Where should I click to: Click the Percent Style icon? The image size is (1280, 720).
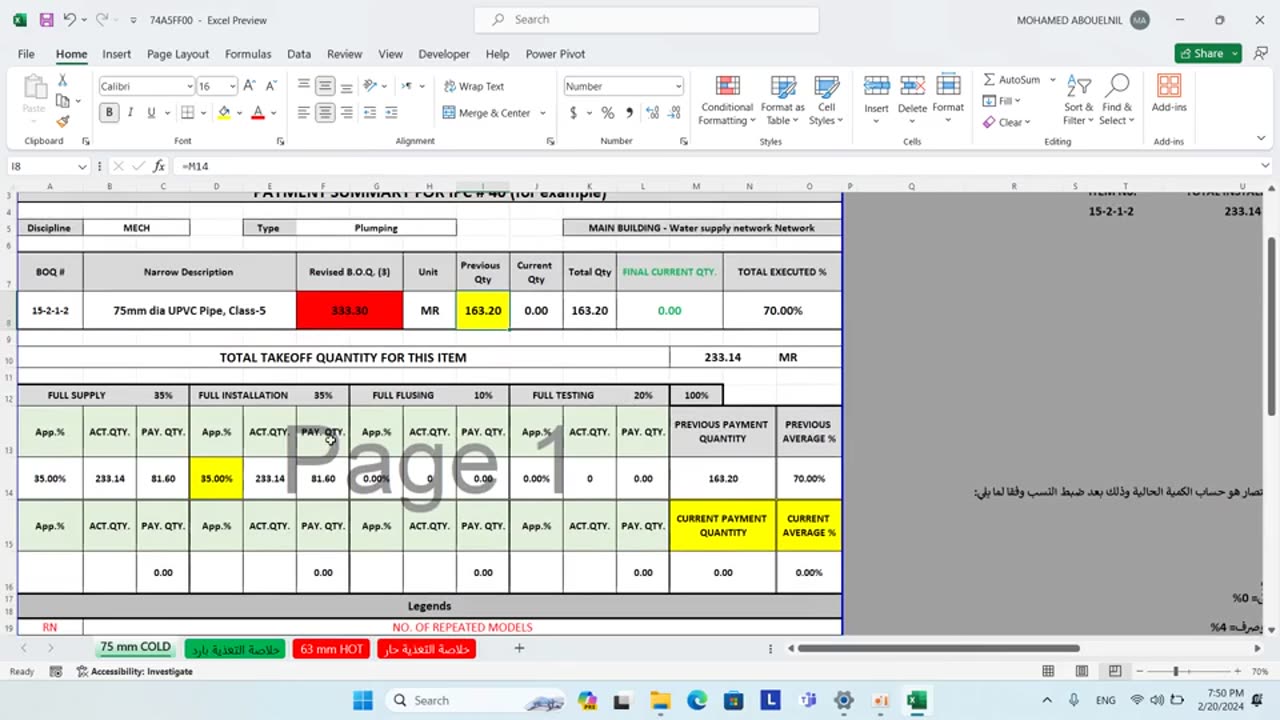[608, 113]
